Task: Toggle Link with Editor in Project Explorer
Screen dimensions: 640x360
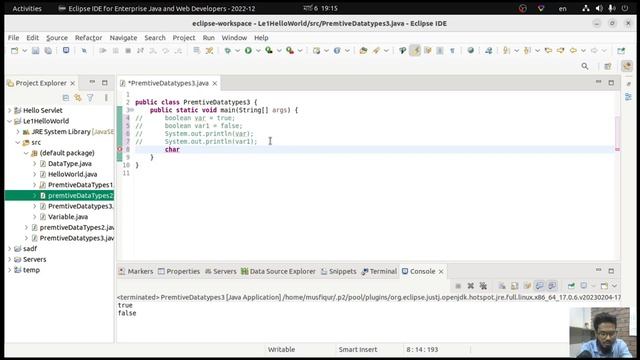Action: point(78,98)
